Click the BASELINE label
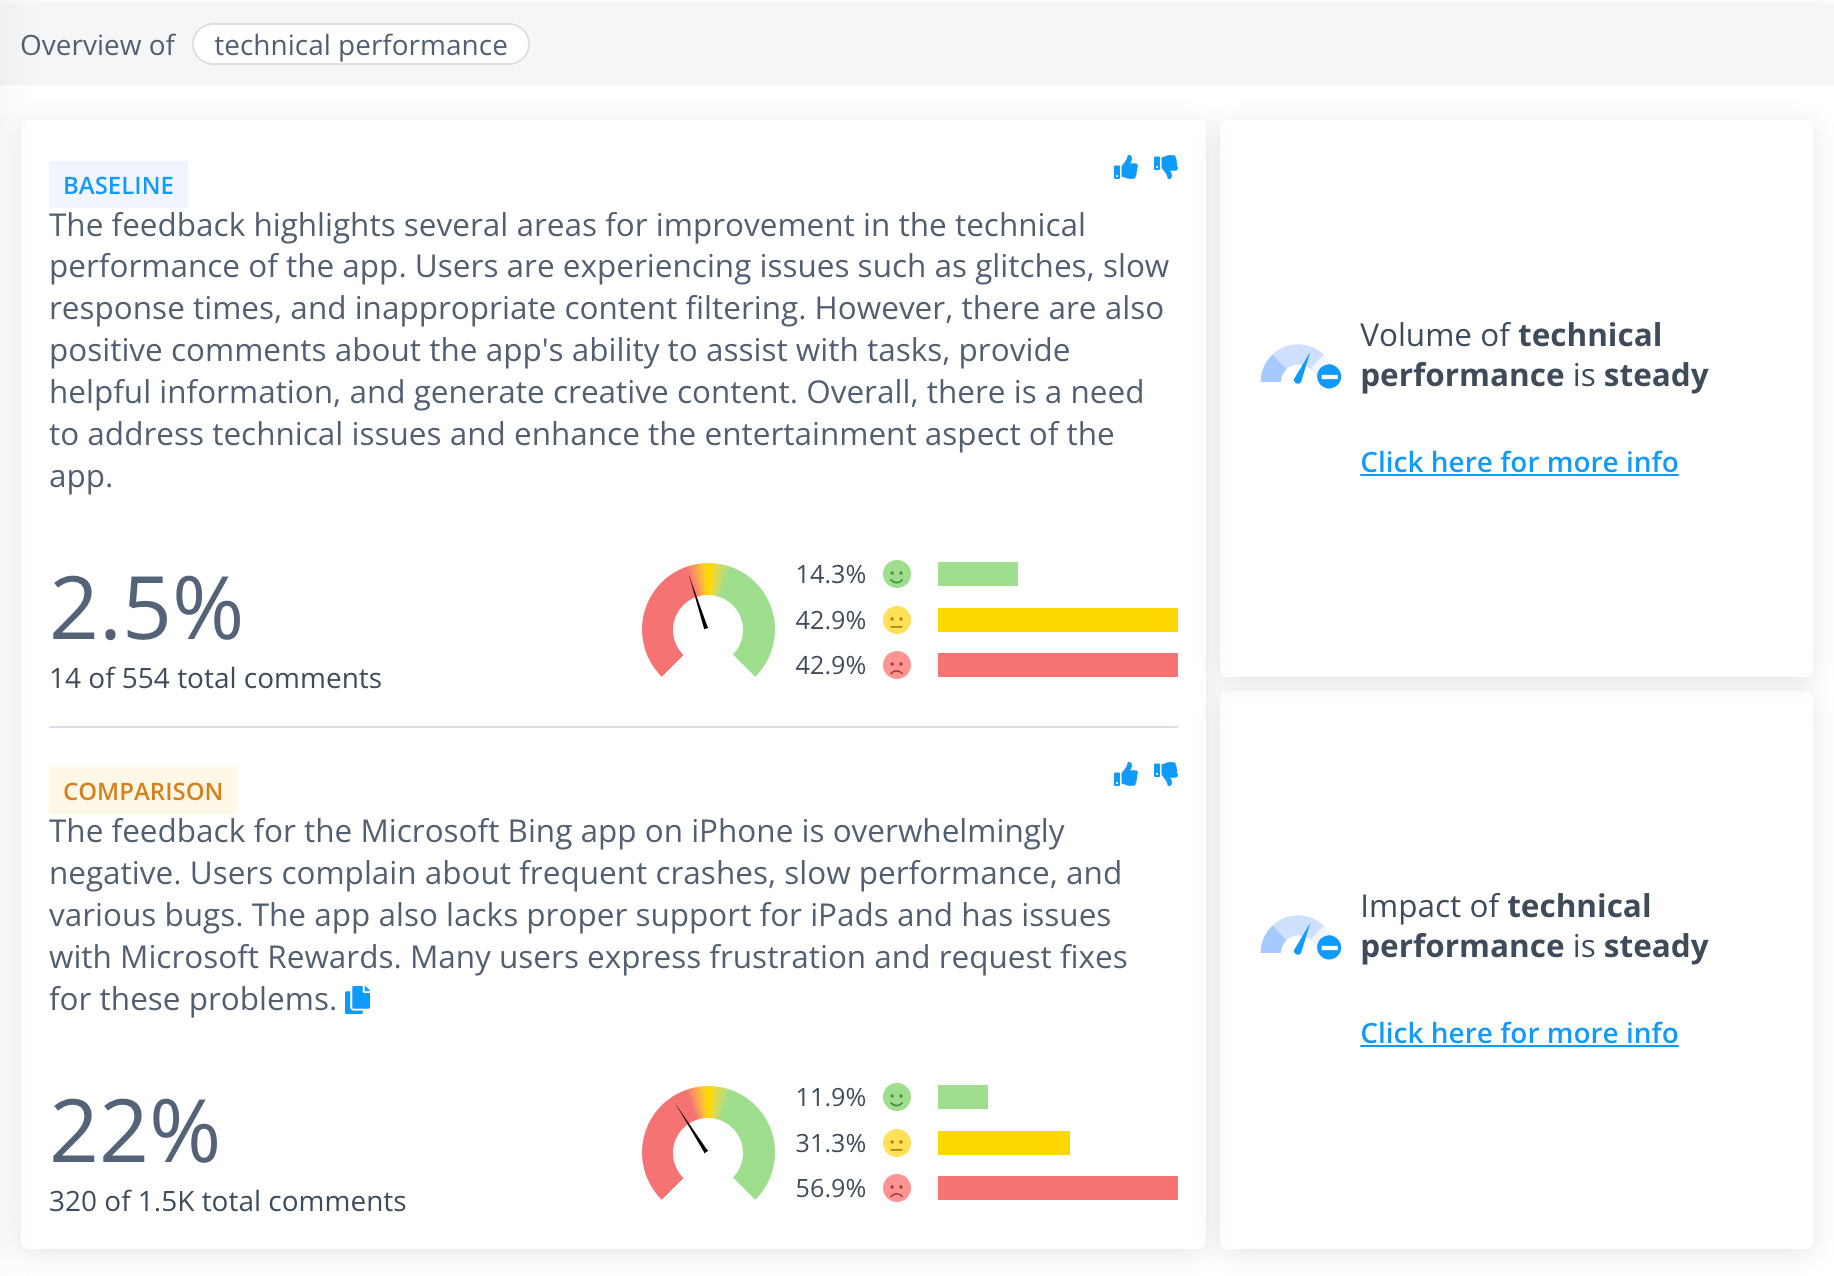The image size is (1834, 1276). (x=118, y=185)
